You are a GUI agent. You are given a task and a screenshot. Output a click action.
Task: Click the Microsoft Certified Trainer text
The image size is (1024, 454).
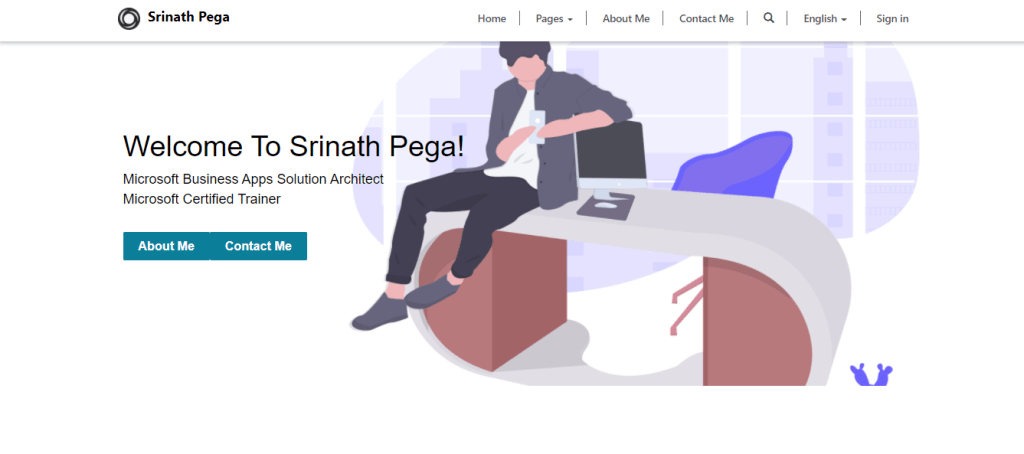coord(202,199)
